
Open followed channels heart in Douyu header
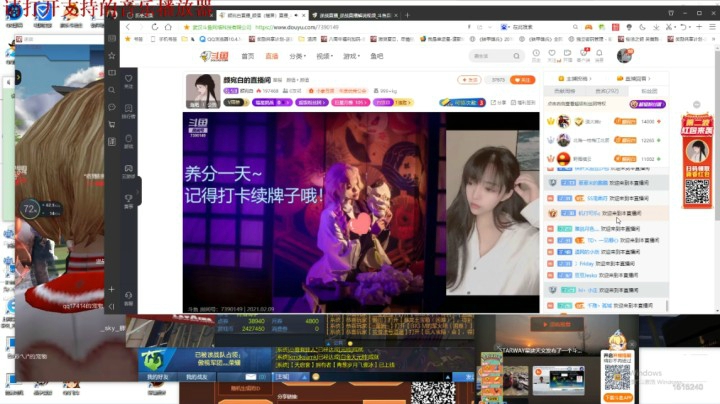552,55
